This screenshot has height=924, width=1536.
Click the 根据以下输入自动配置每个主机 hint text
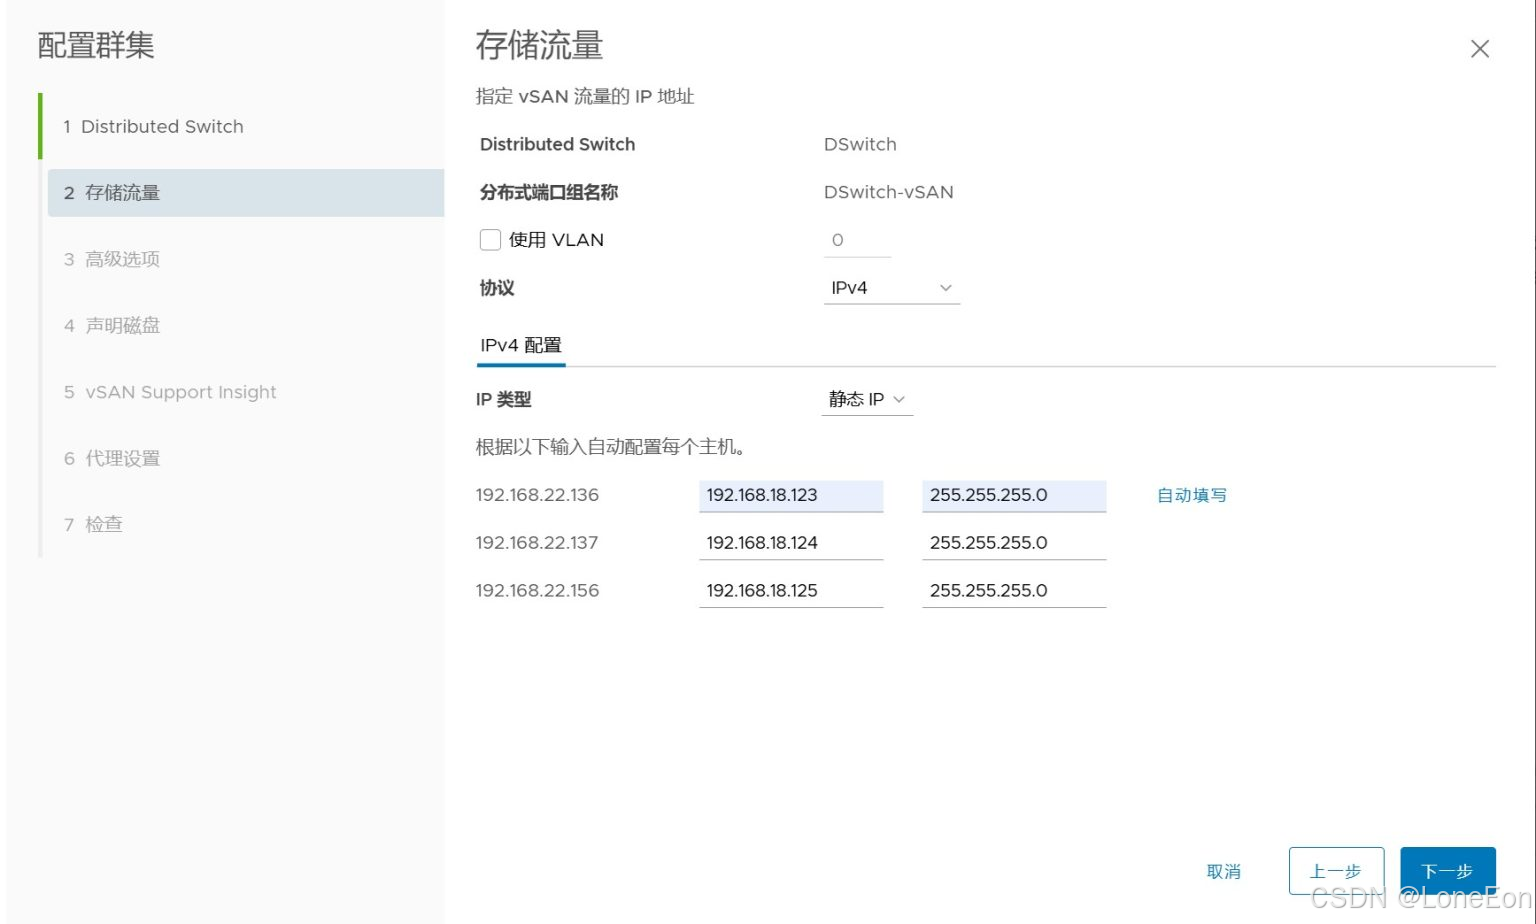pos(611,447)
